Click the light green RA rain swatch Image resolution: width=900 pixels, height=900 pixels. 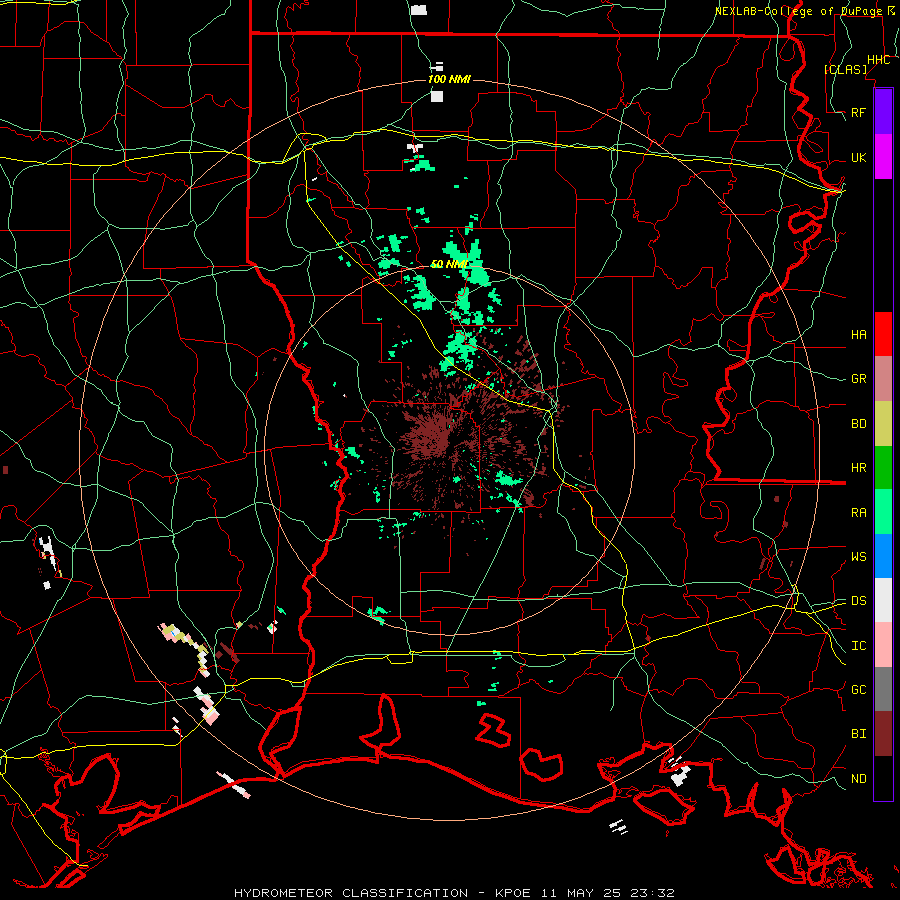point(883,512)
